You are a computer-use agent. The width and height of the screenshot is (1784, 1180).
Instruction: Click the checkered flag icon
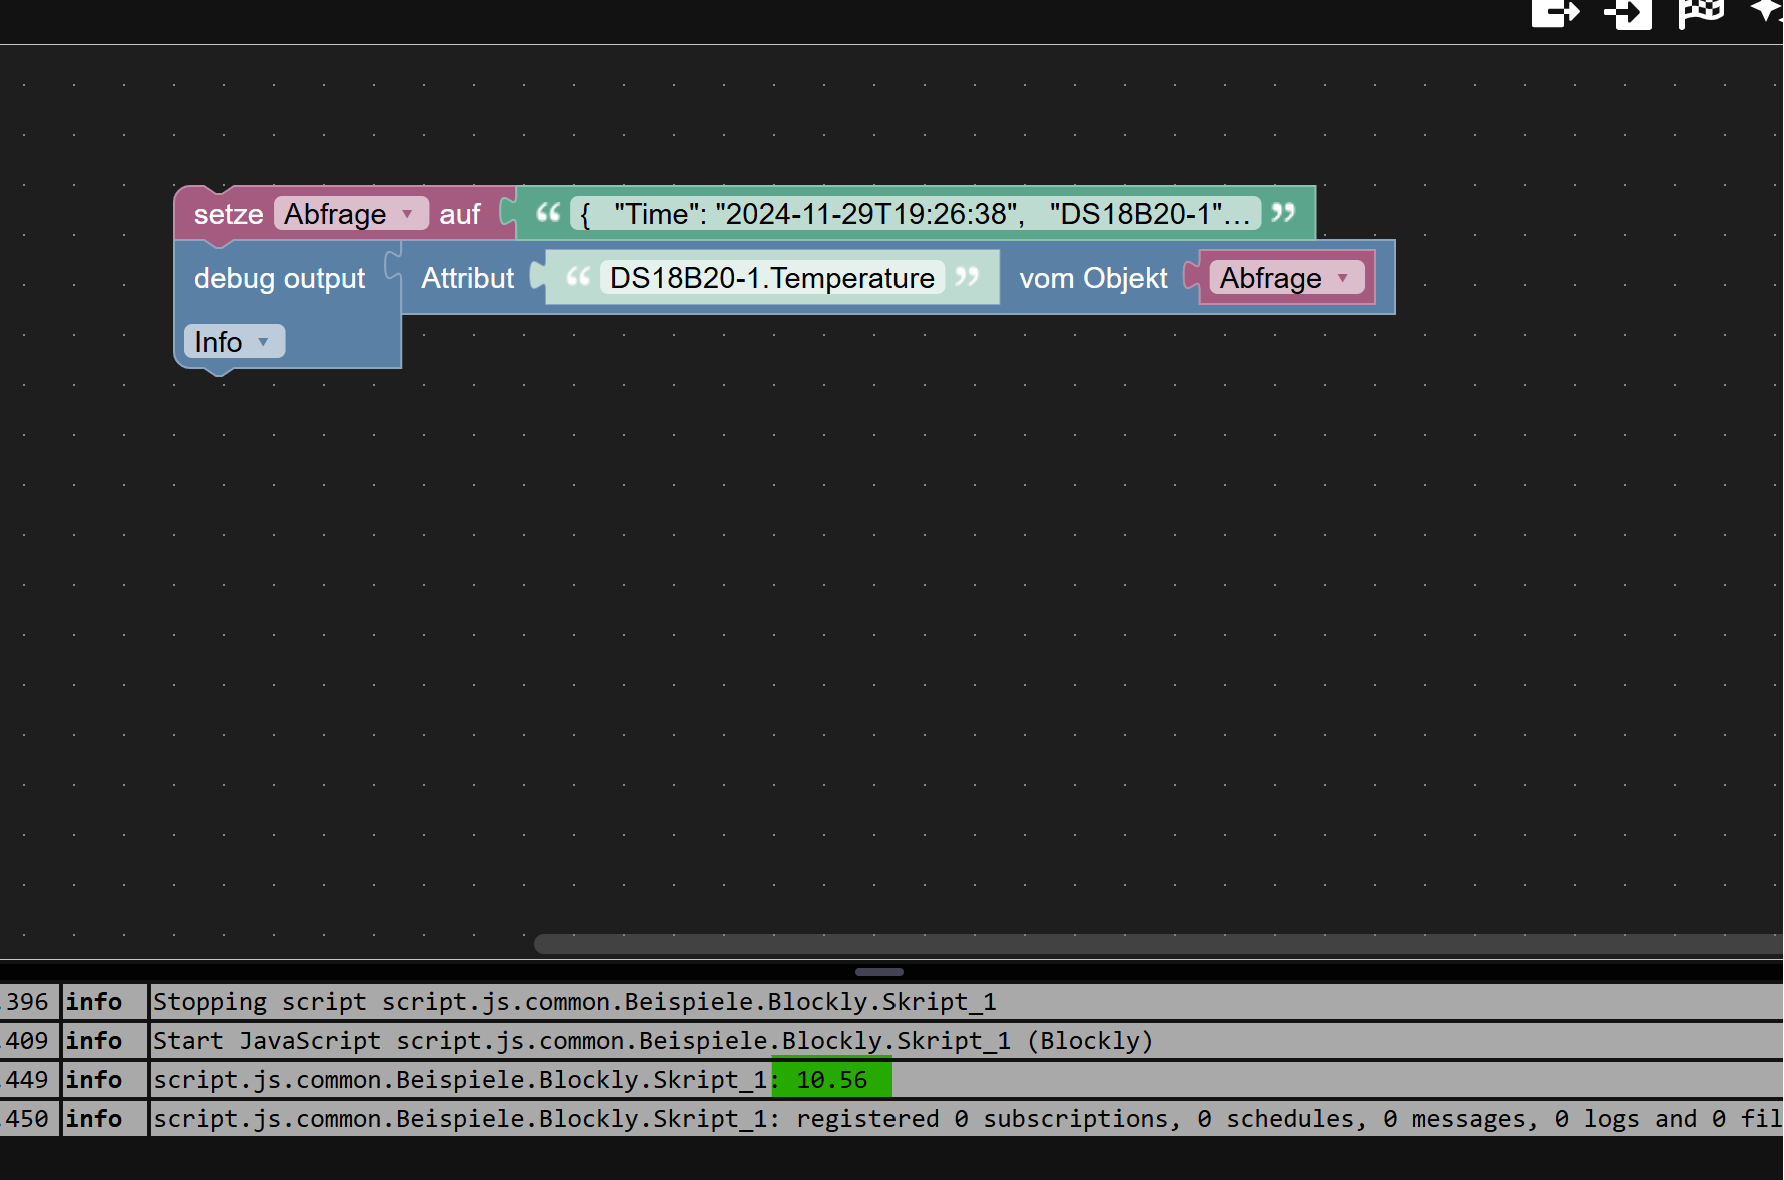point(1700,13)
